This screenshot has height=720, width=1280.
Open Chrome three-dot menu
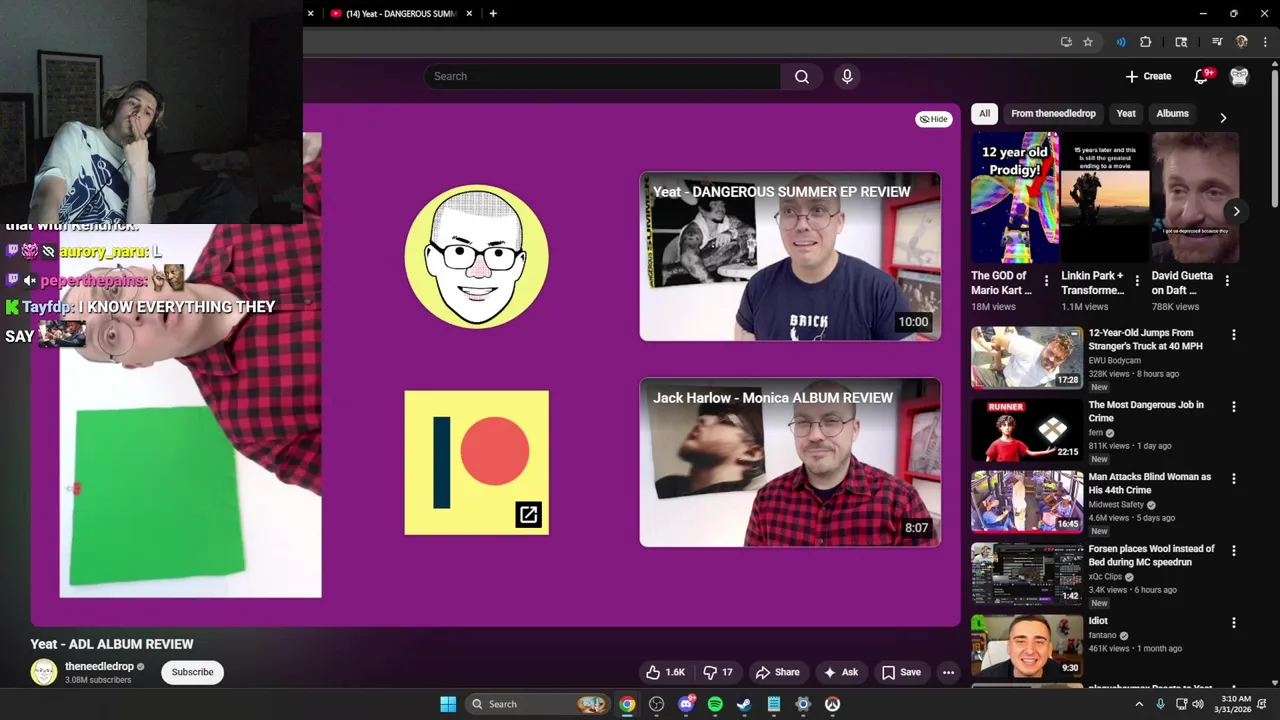tap(1265, 42)
